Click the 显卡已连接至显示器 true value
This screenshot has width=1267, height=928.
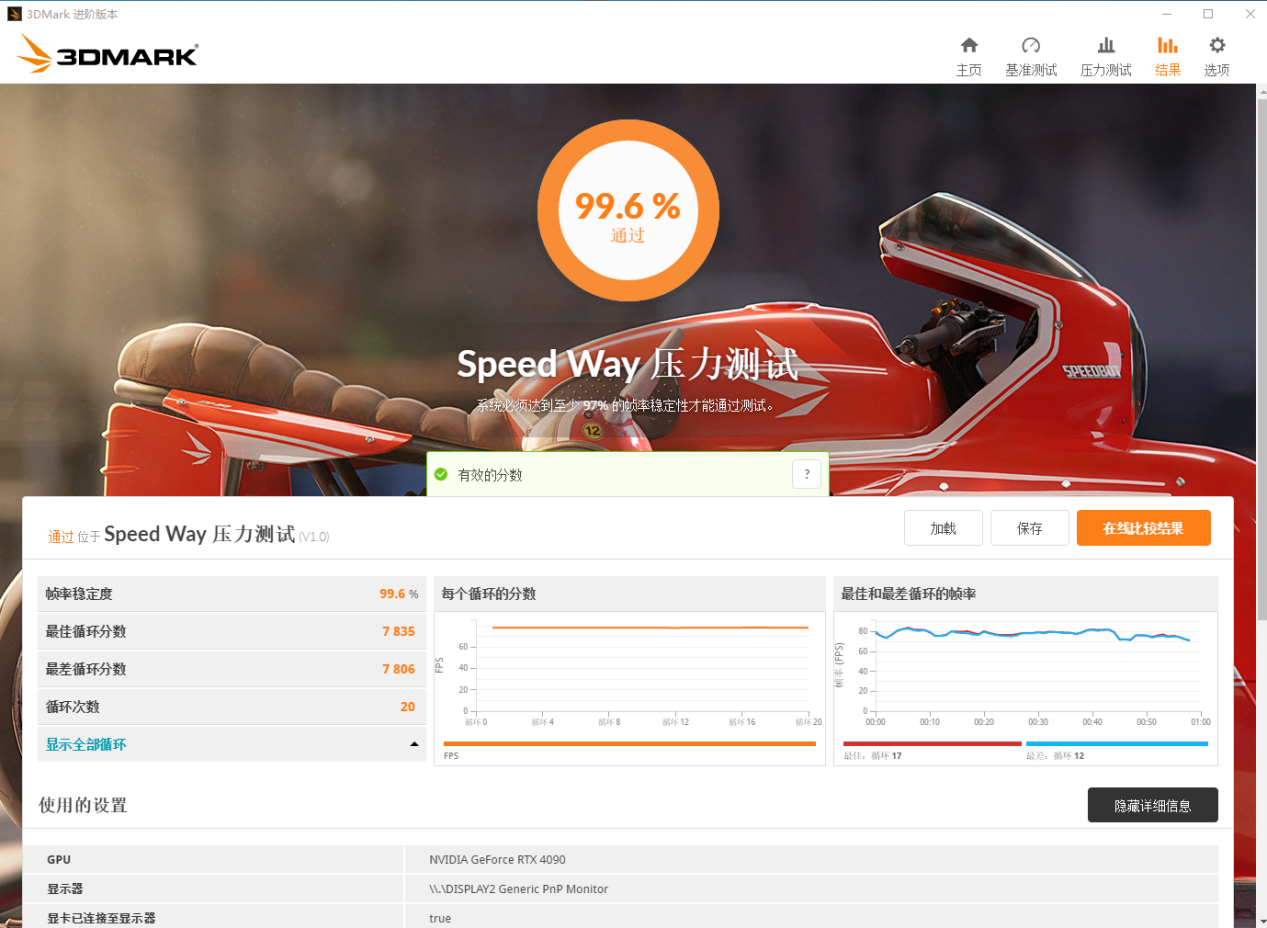(x=440, y=918)
